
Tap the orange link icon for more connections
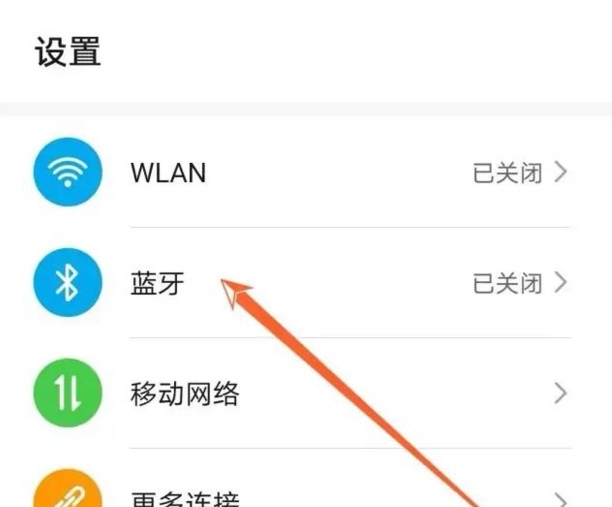click(x=68, y=492)
